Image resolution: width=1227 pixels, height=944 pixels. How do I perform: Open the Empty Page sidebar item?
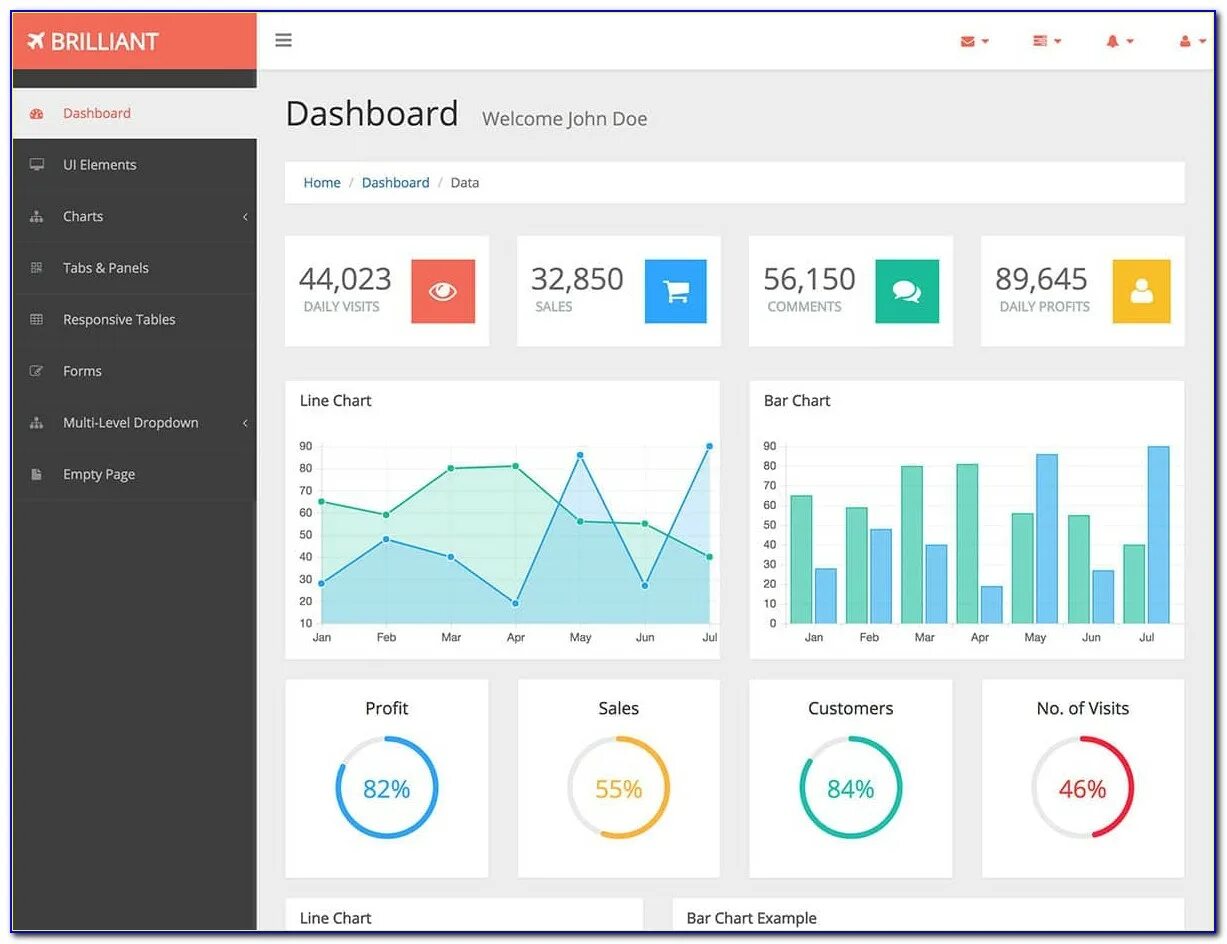pos(99,474)
